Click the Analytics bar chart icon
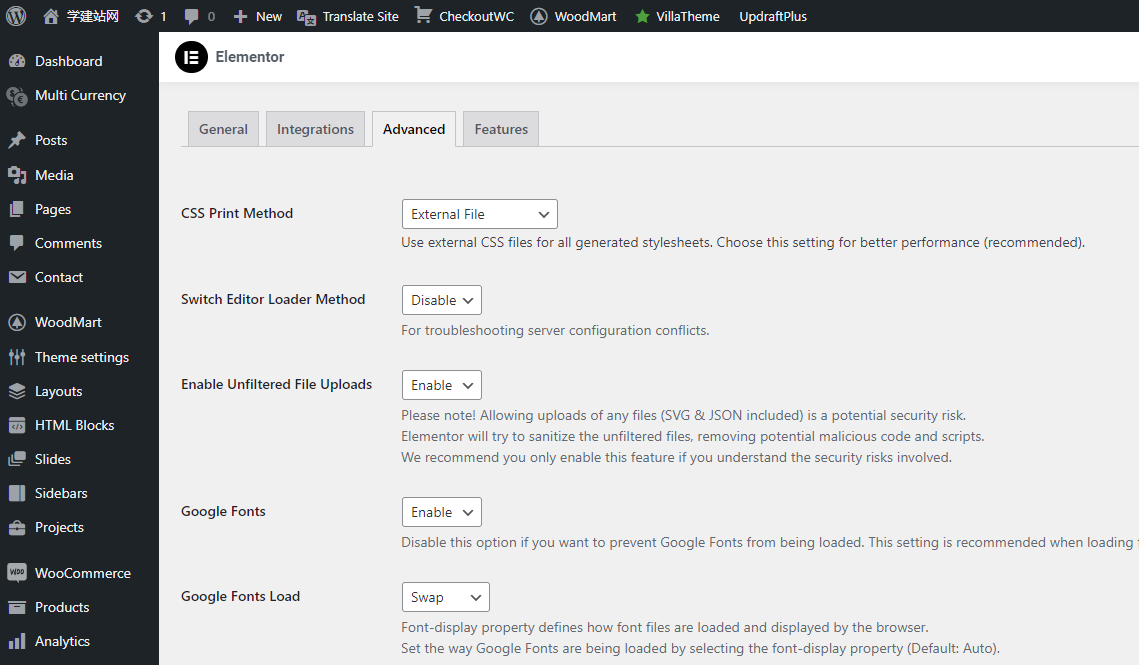The height and width of the screenshot is (665, 1139). (17, 641)
